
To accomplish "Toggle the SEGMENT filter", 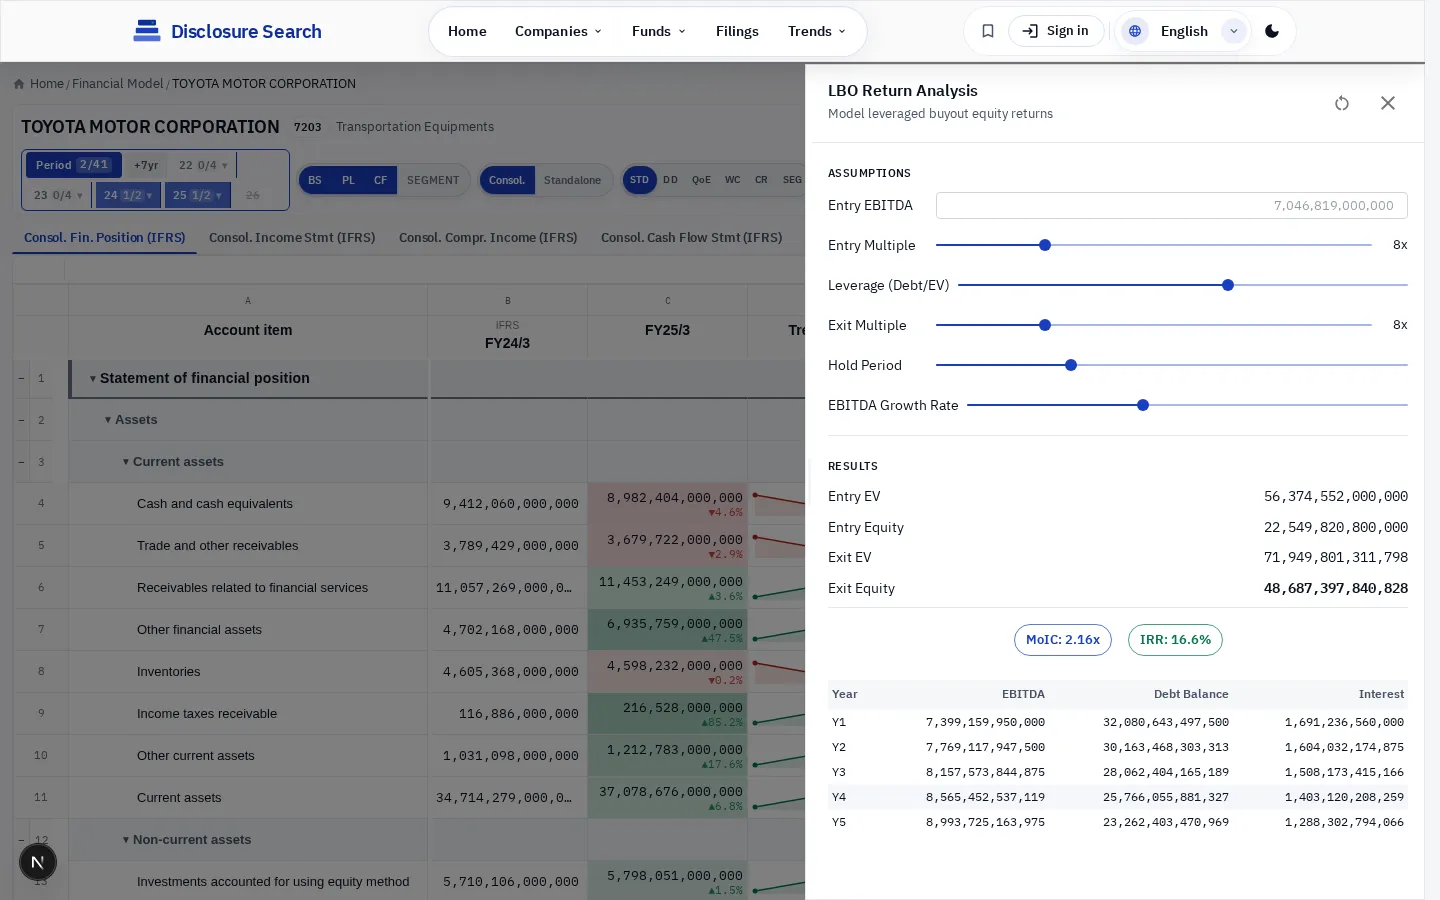I will [433, 180].
